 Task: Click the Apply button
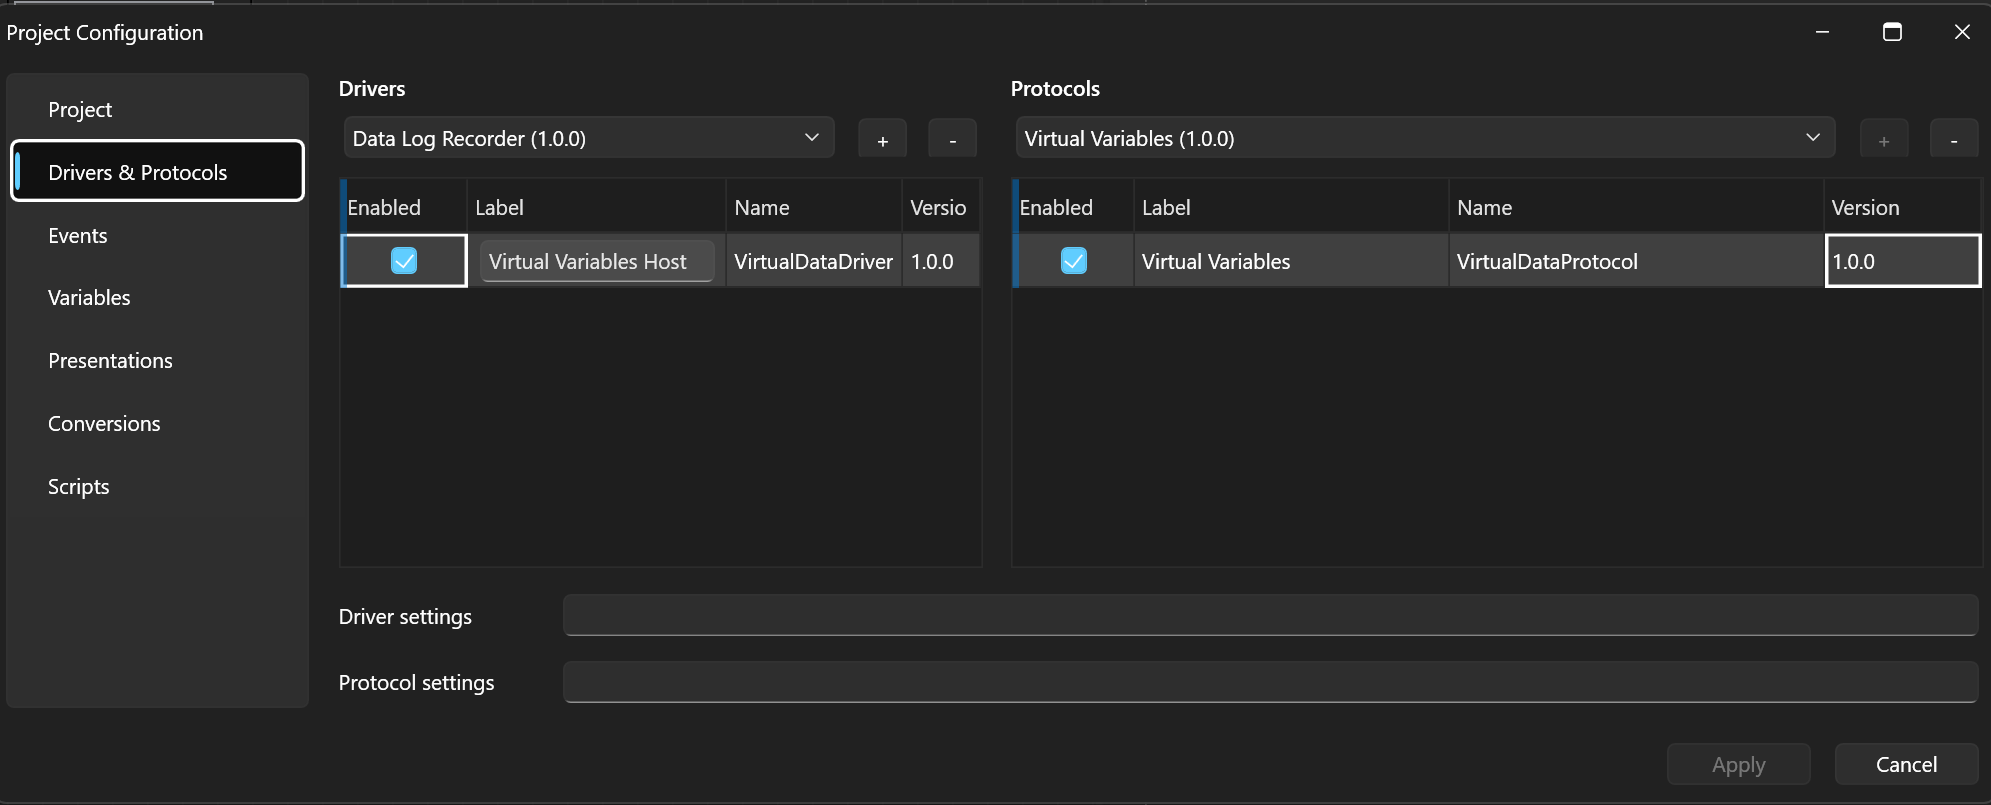[x=1738, y=764]
